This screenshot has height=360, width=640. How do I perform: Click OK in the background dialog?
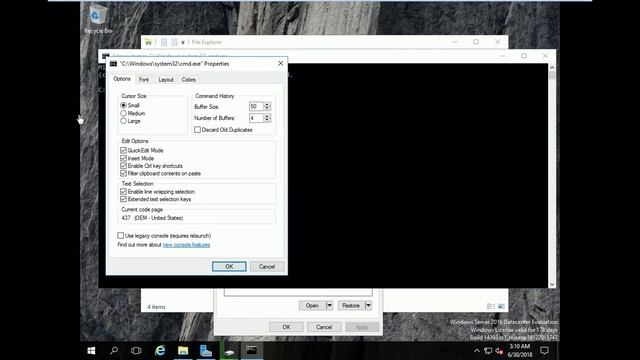[286, 327]
